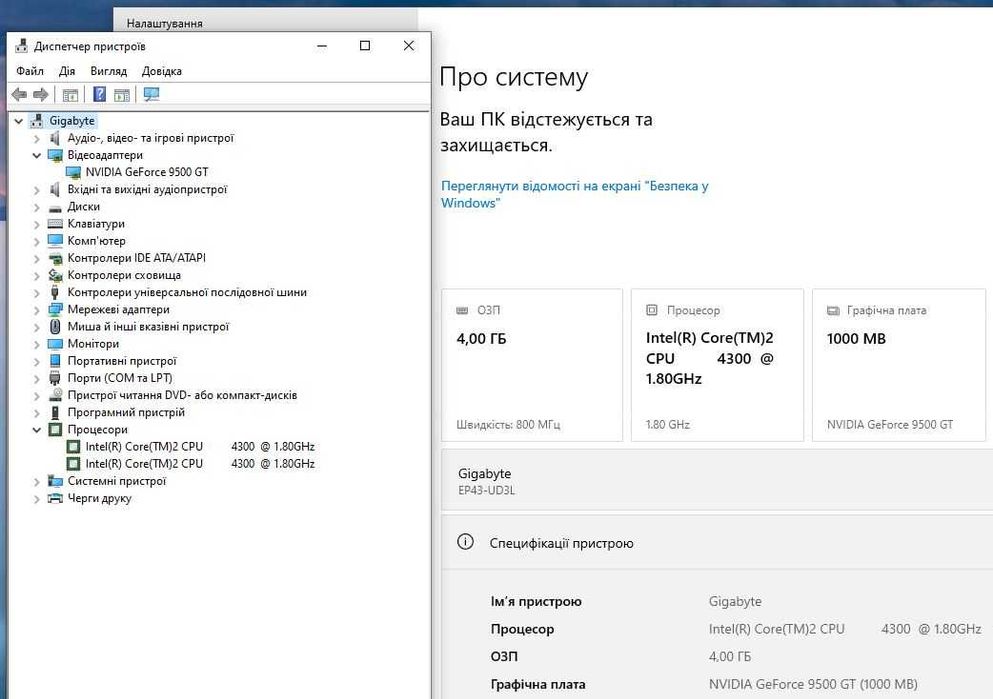Image resolution: width=993 pixels, height=699 pixels.
Task: Collapse the Процесори branch
Action: [37, 430]
